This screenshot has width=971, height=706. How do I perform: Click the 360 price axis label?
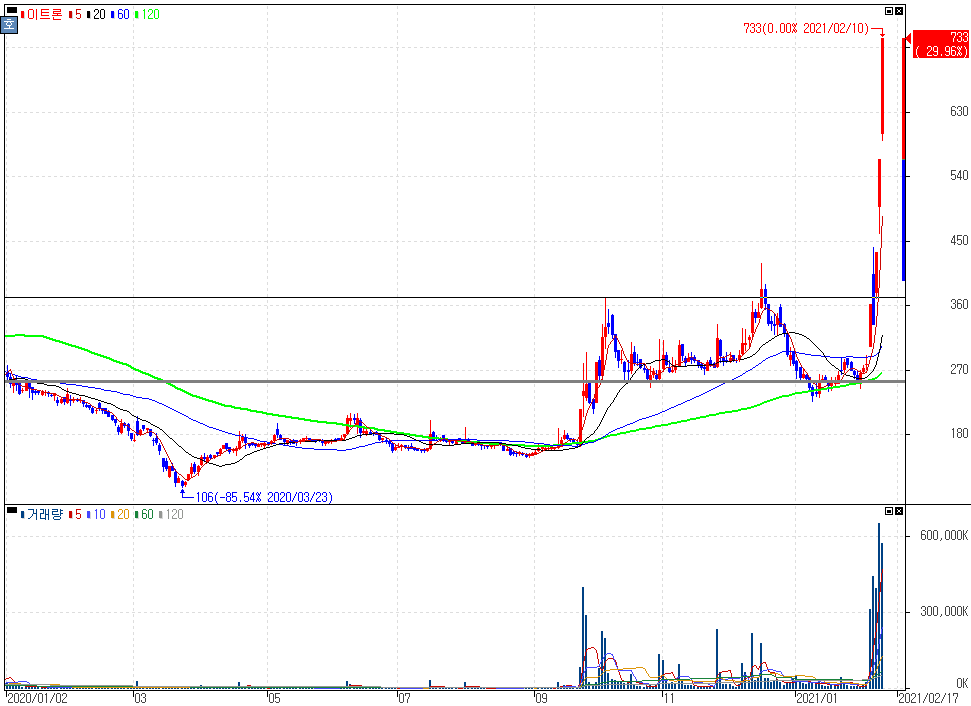click(x=959, y=305)
